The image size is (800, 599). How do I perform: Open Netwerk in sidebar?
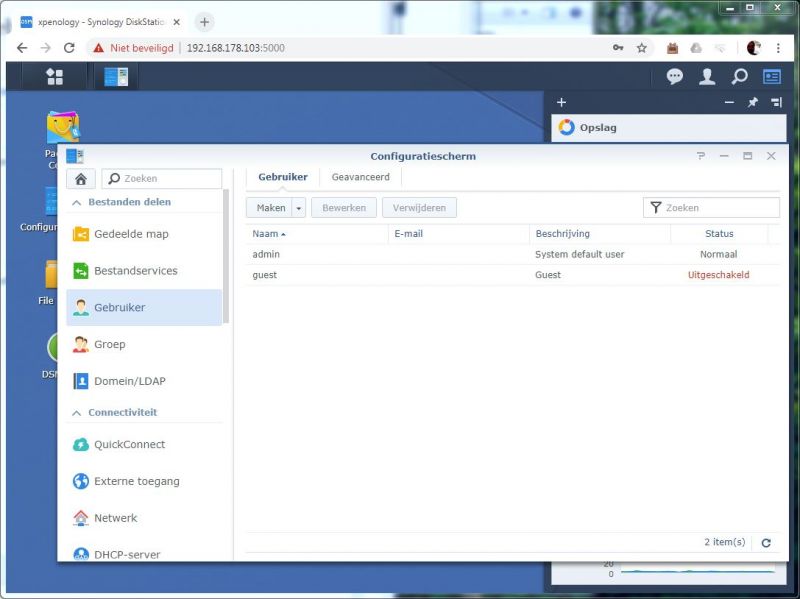tap(144, 518)
